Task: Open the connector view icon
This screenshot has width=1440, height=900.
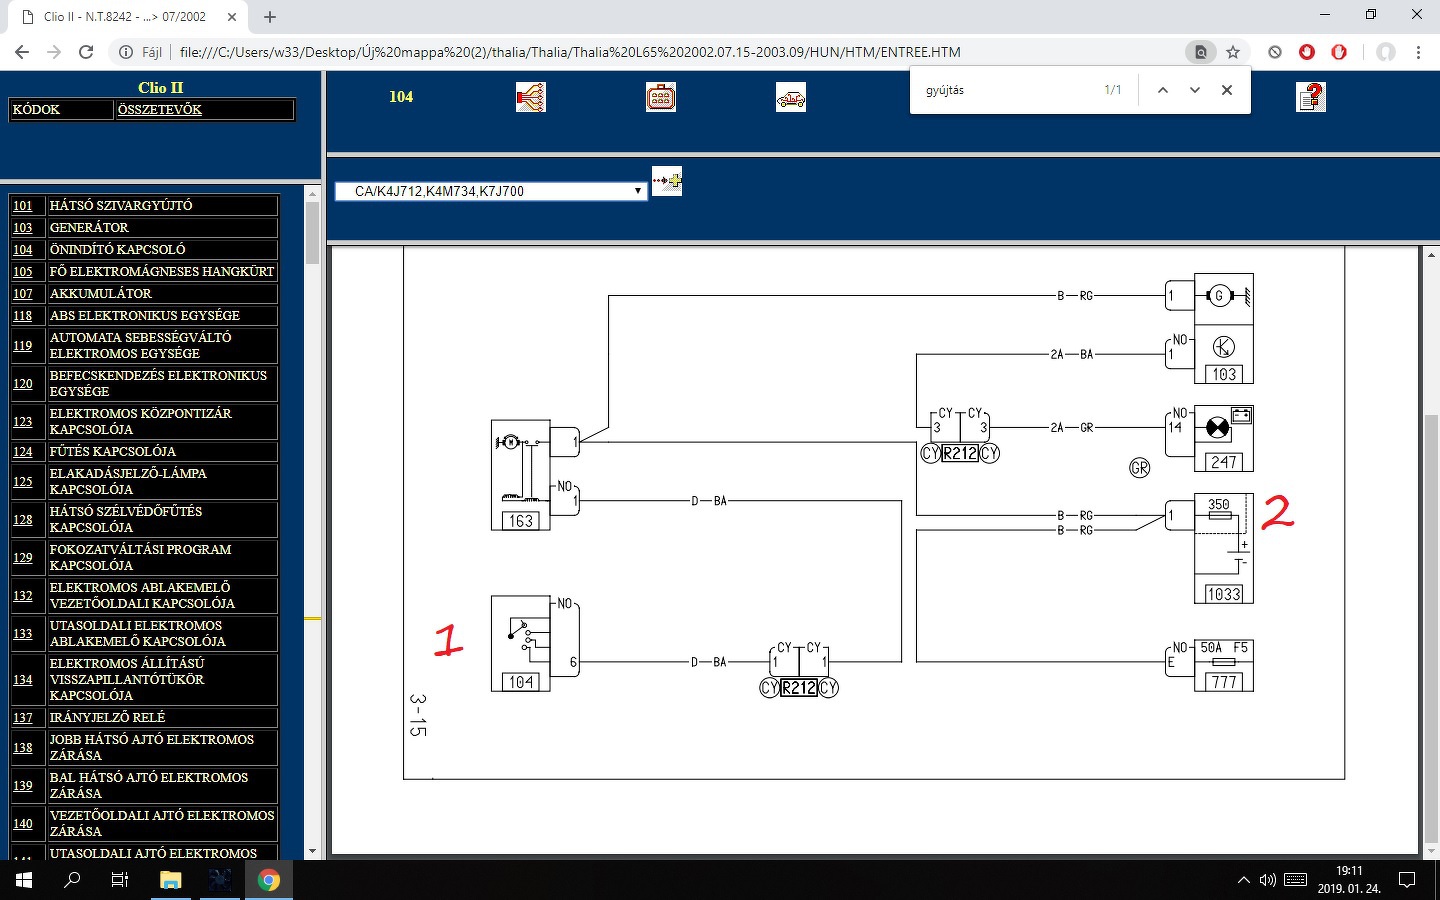Action: pos(661,97)
